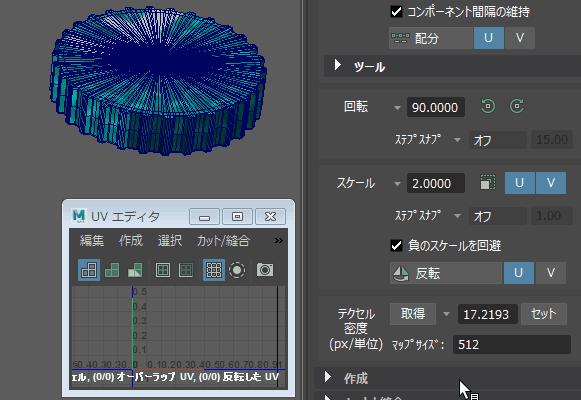This screenshot has width=581, height=400.
Task: Open 選択 menu in UV エディタ
Action: click(x=170, y=241)
